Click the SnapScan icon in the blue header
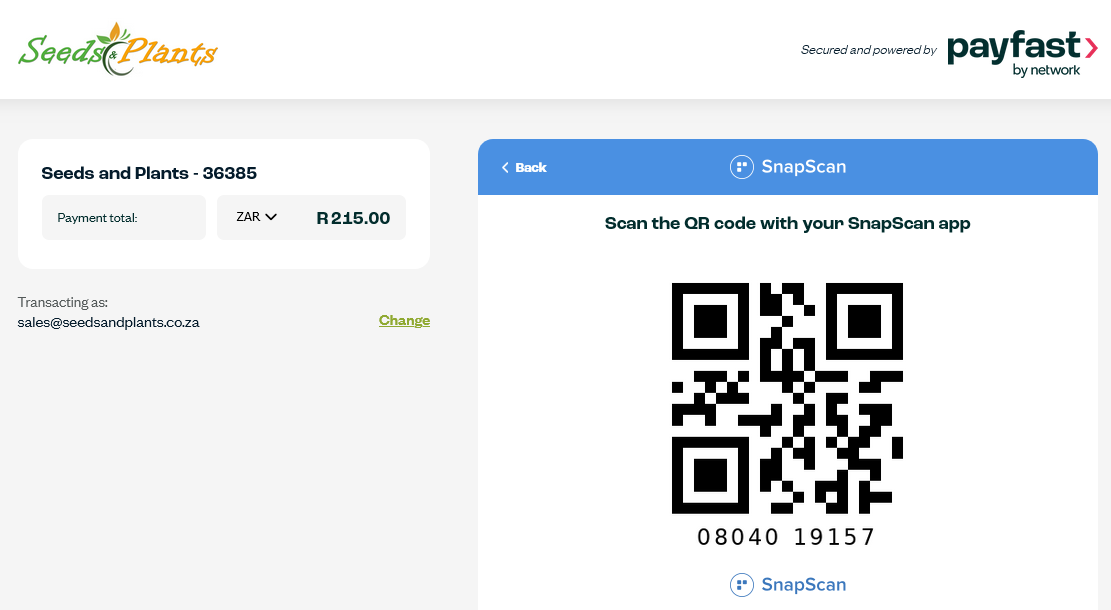This screenshot has height=610, width=1111. [742, 167]
